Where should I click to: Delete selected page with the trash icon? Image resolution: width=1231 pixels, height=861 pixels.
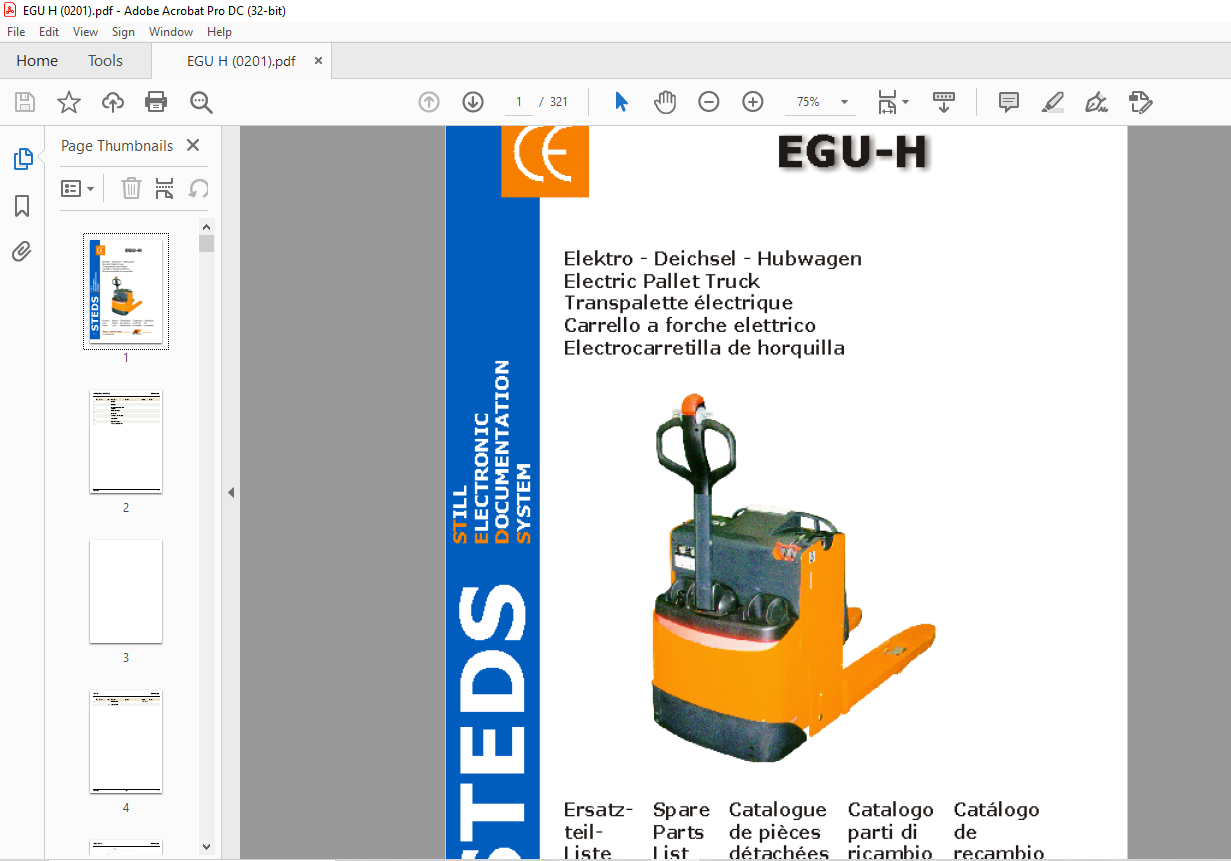click(x=131, y=188)
